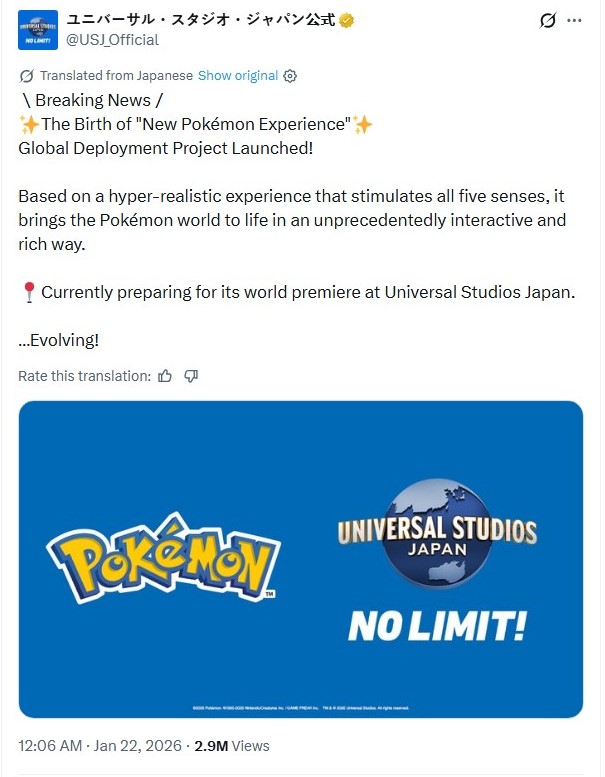Open the @USJ_Official handle link
The width and height of the screenshot is (605, 777).
112,40
